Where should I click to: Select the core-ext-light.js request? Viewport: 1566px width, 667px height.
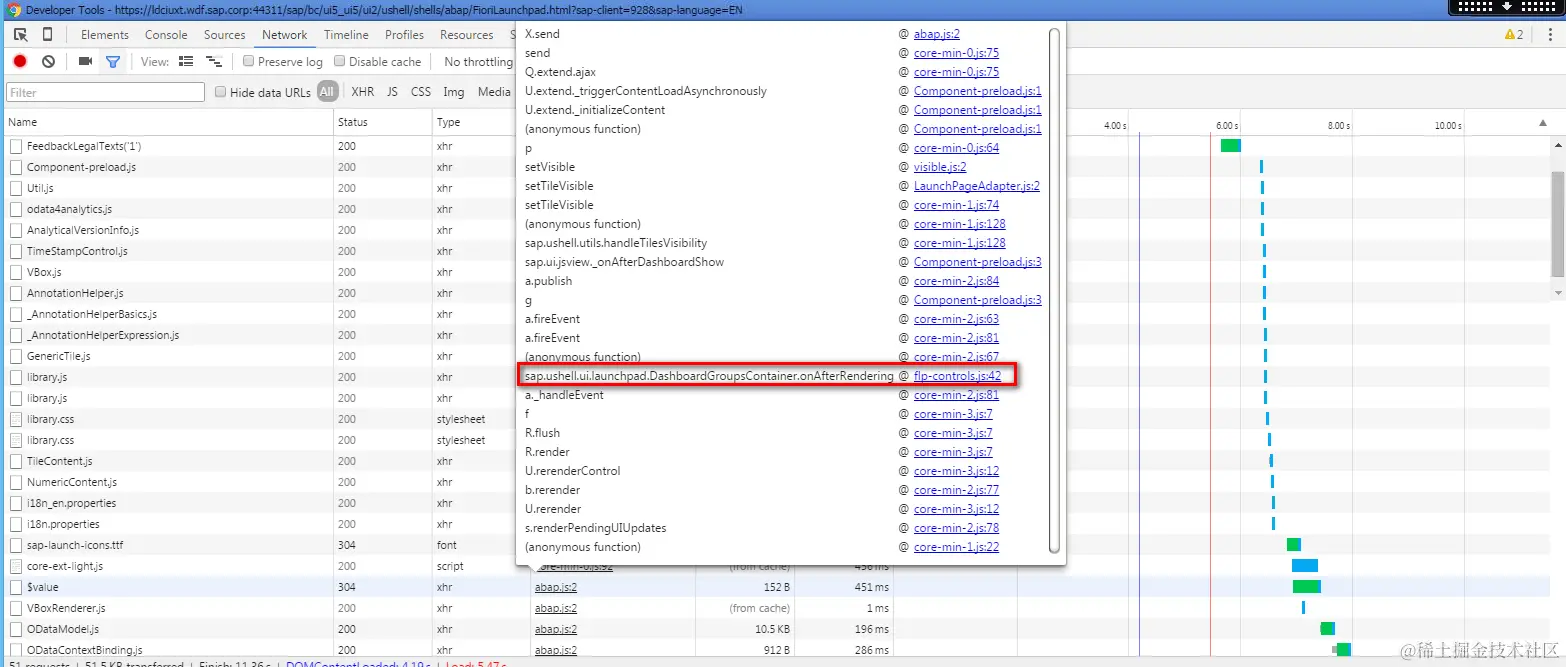(65, 566)
